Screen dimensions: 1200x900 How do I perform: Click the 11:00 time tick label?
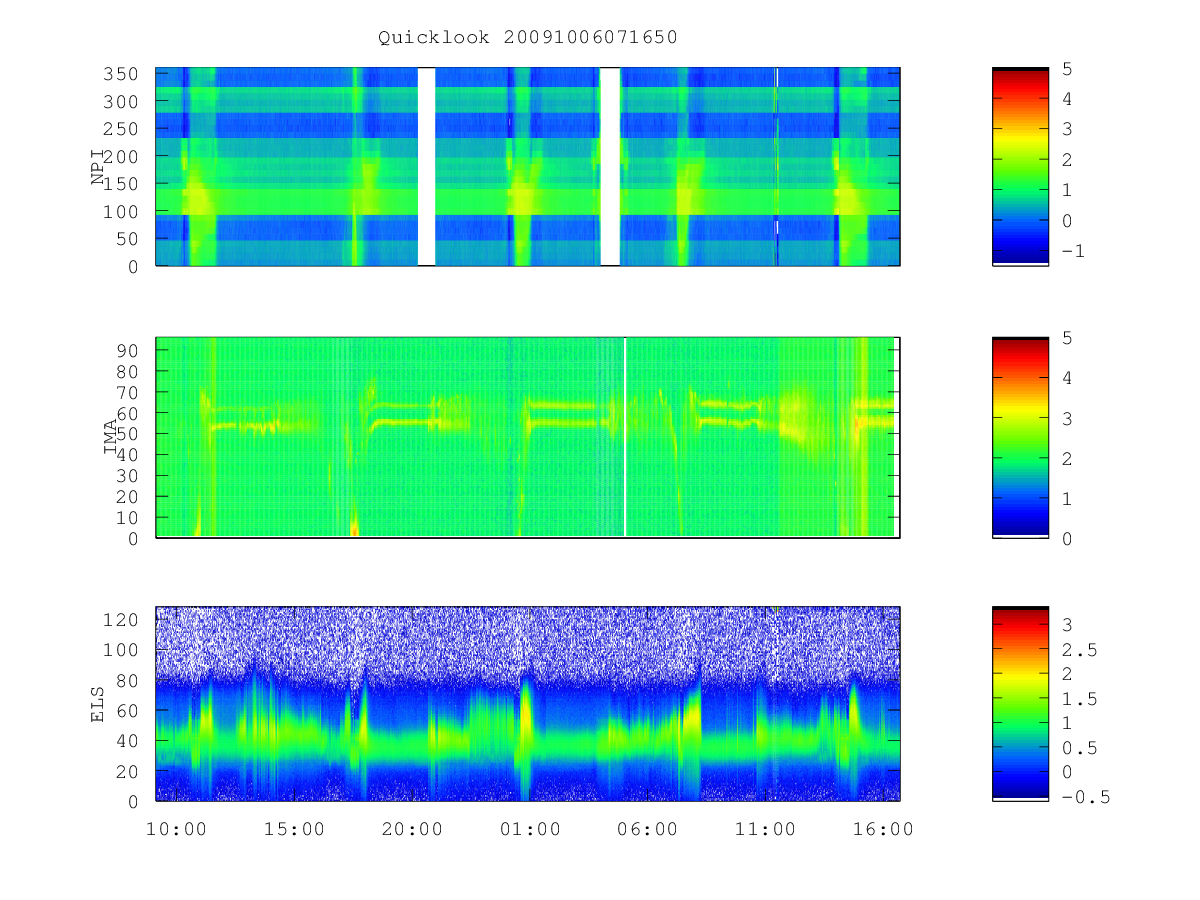(x=765, y=829)
